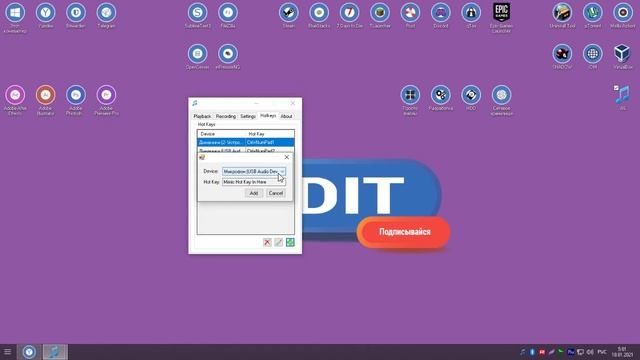Open the FileZilla desktop icon
Screen dimensions: 640x360
(x=228, y=16)
